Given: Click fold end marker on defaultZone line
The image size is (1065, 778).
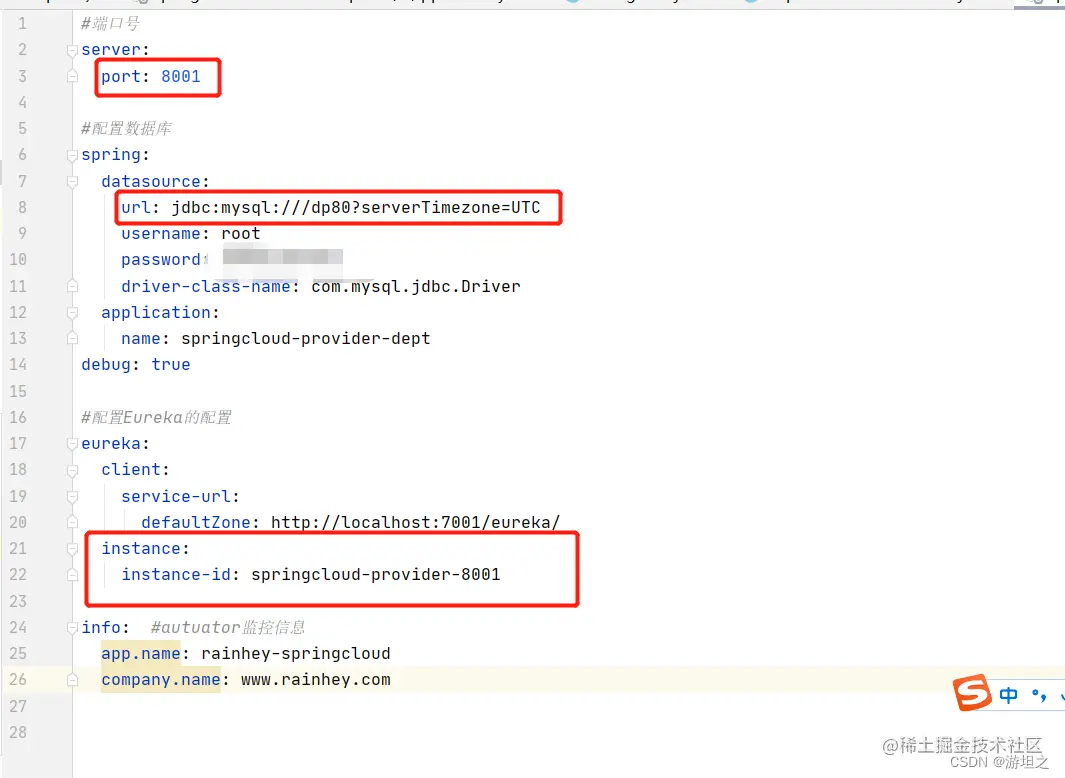Looking at the screenshot, I should coord(73,523).
